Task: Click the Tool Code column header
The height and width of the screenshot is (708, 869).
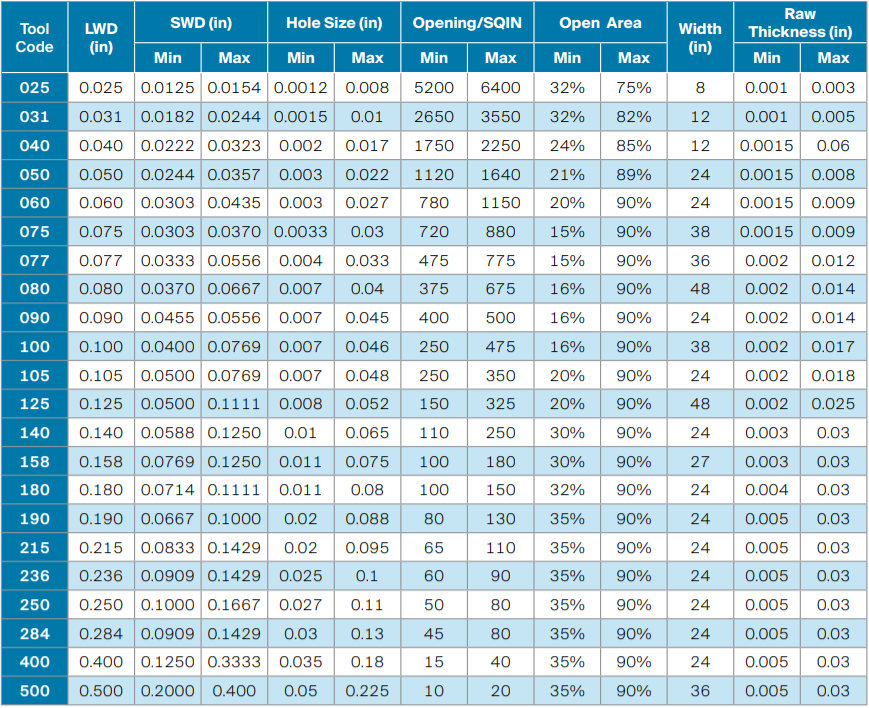Action: [x=35, y=38]
